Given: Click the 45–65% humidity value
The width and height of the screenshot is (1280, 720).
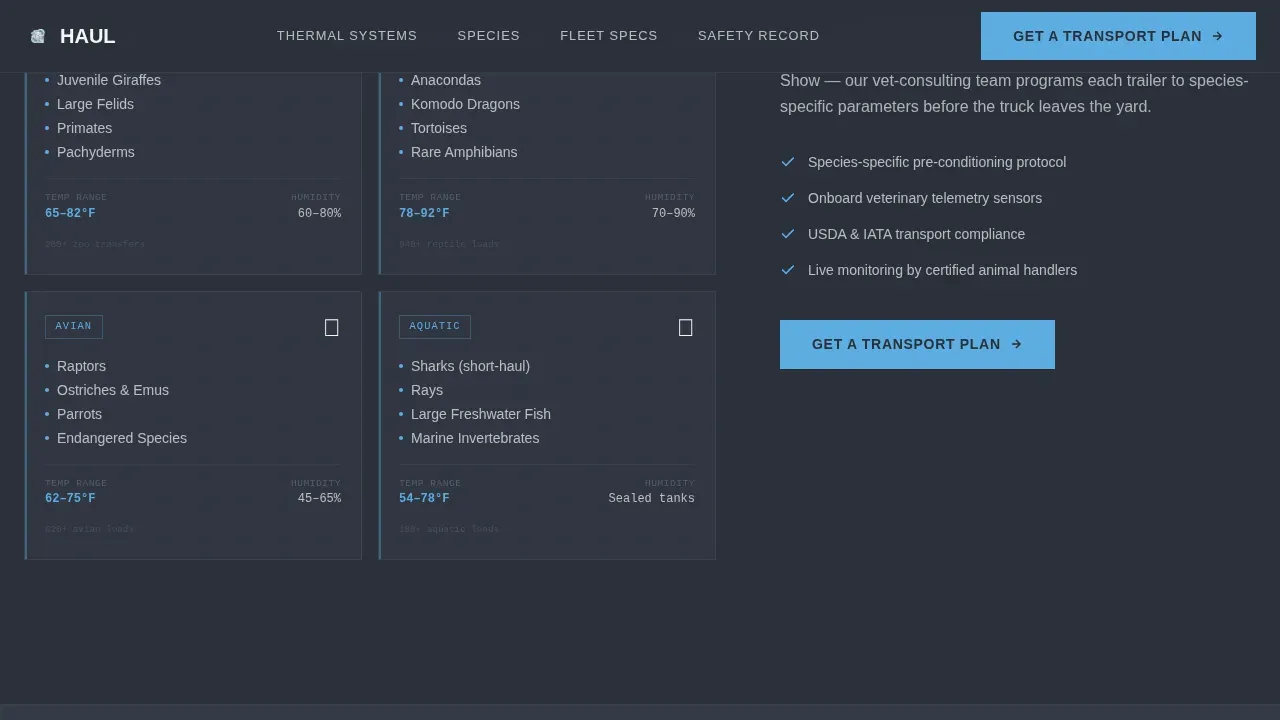Looking at the screenshot, I should pyautogui.click(x=319, y=499).
